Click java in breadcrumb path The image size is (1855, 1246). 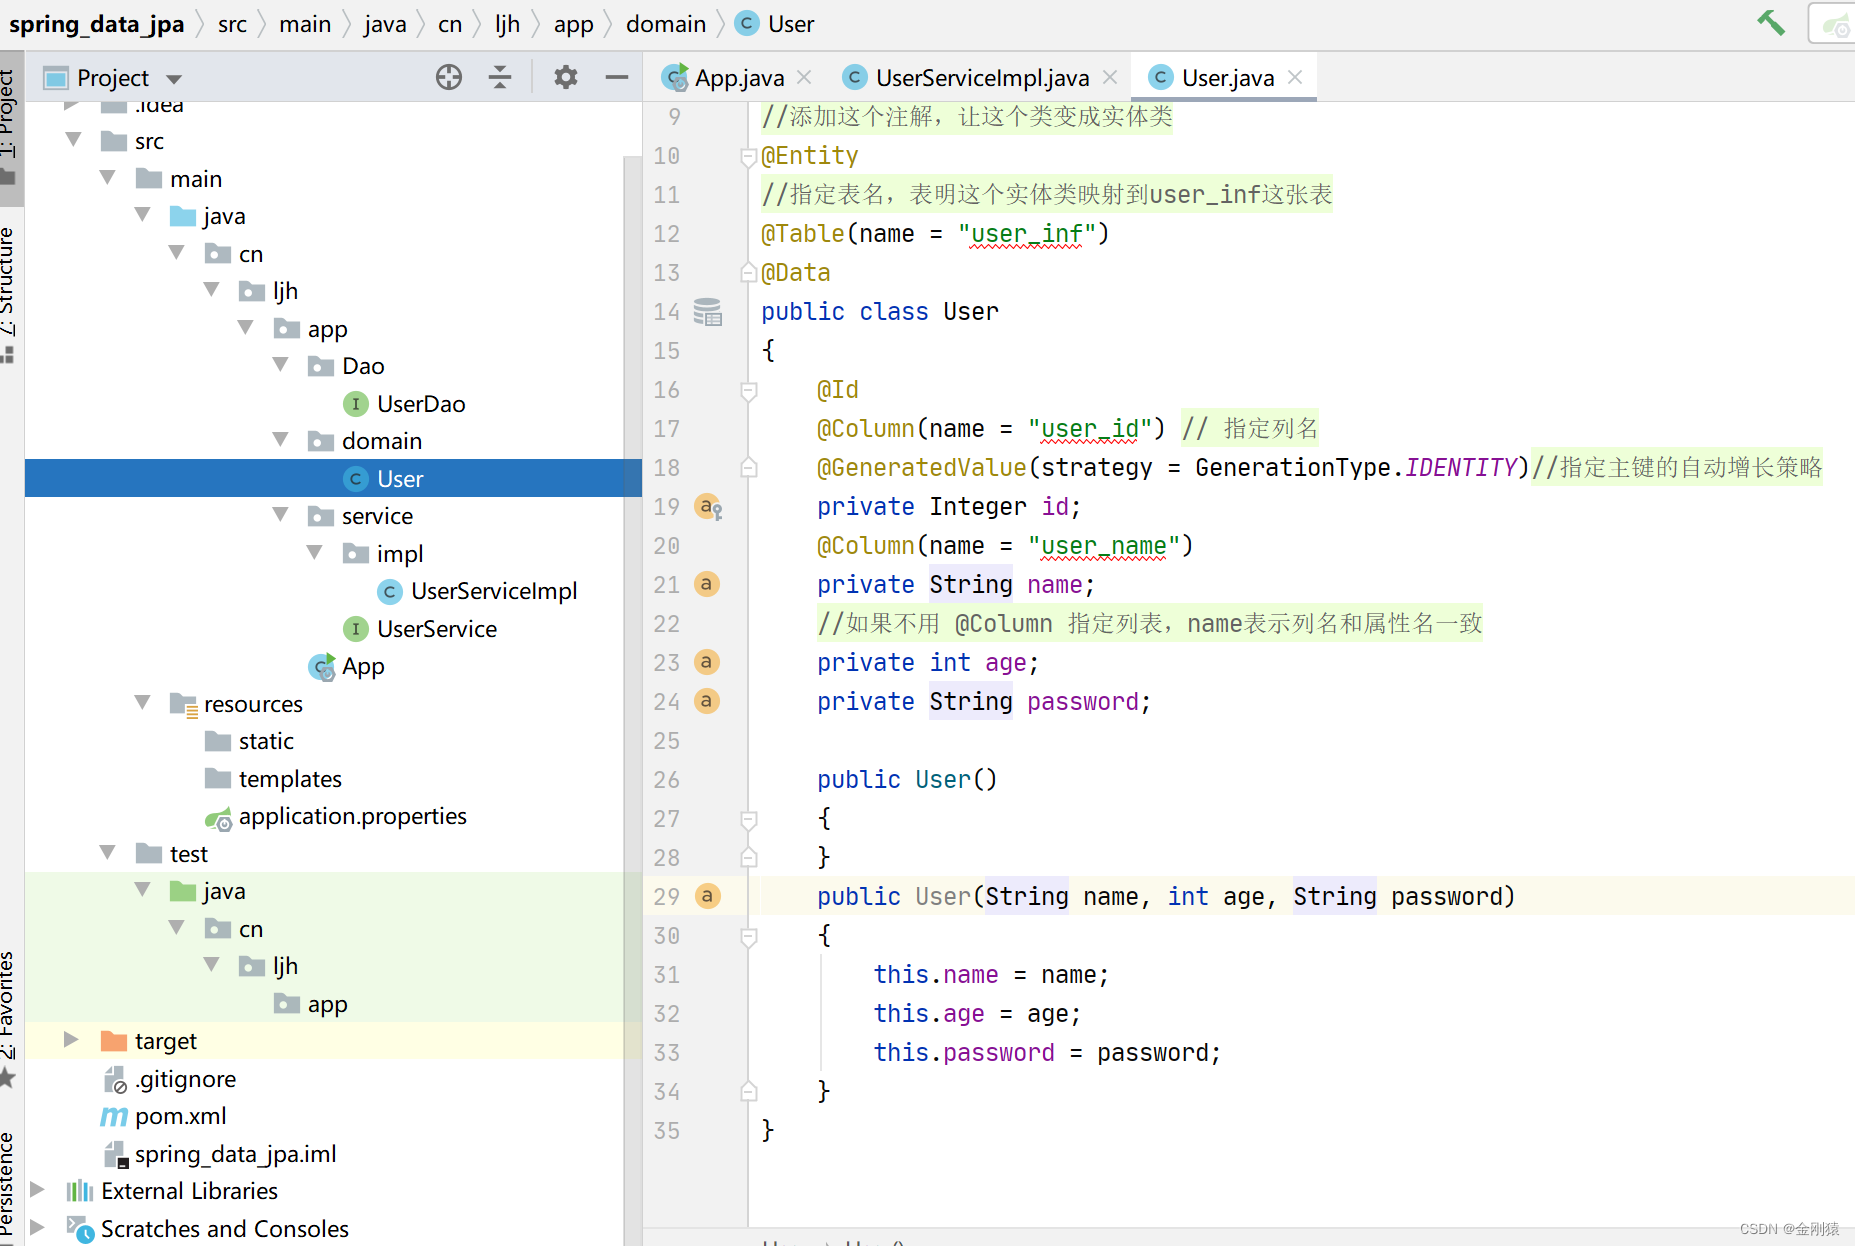coord(385,24)
